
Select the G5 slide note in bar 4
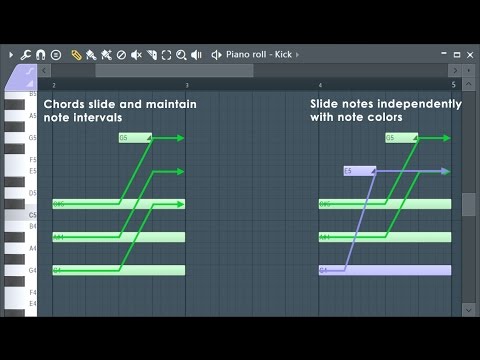click(402, 138)
